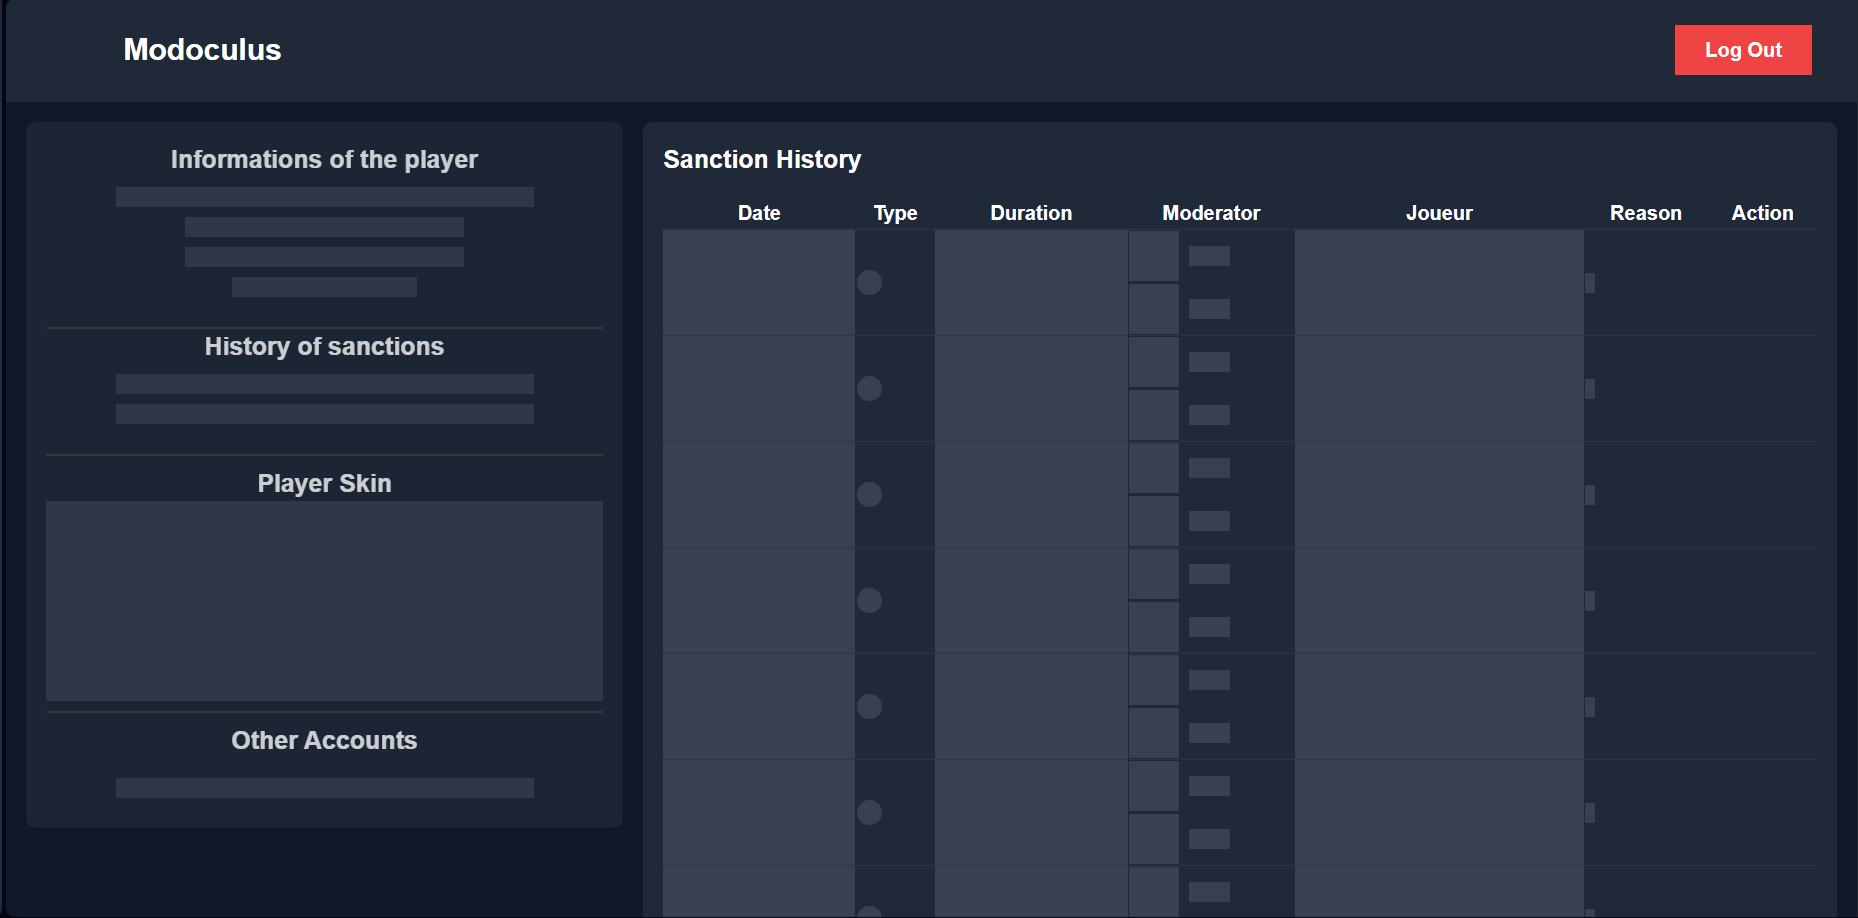Select the sanction type icon in first row
The image size is (1858, 918).
(x=869, y=283)
